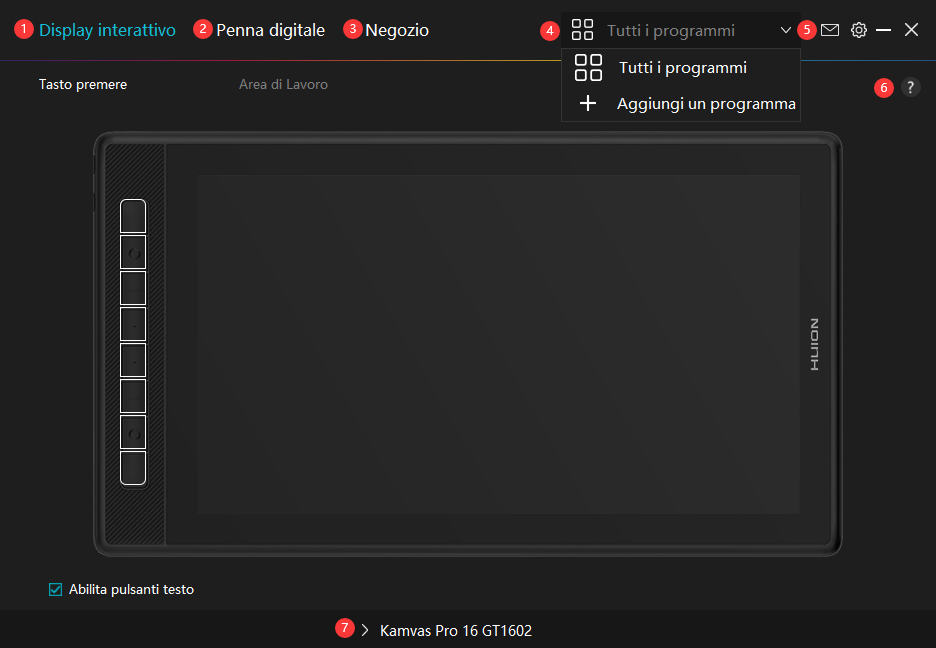The height and width of the screenshot is (648, 936).
Task: Click the fourth press key from the top
Action: [133, 324]
